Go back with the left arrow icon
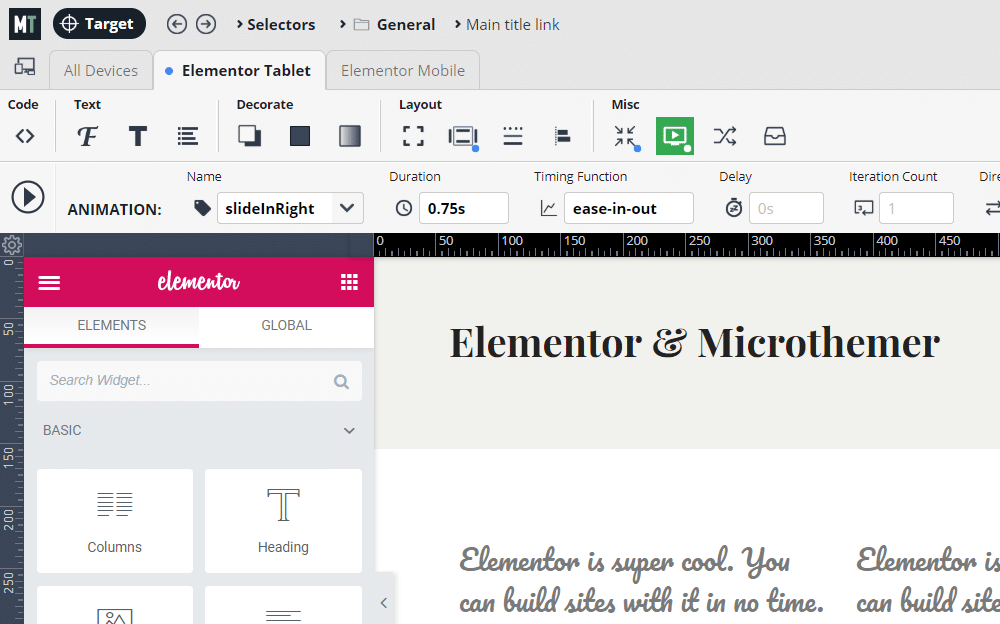Image resolution: width=1000 pixels, height=624 pixels. click(177, 24)
